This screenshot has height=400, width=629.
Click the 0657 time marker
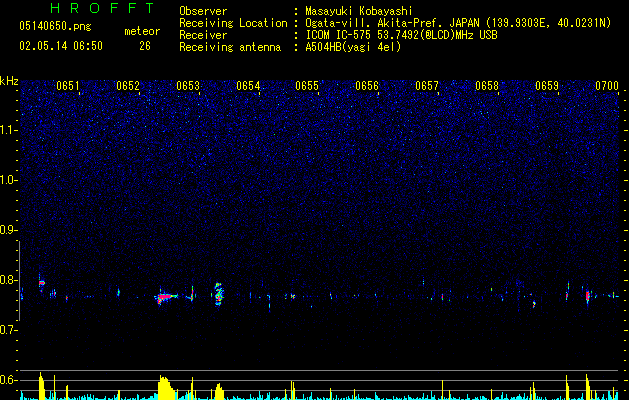427,86
